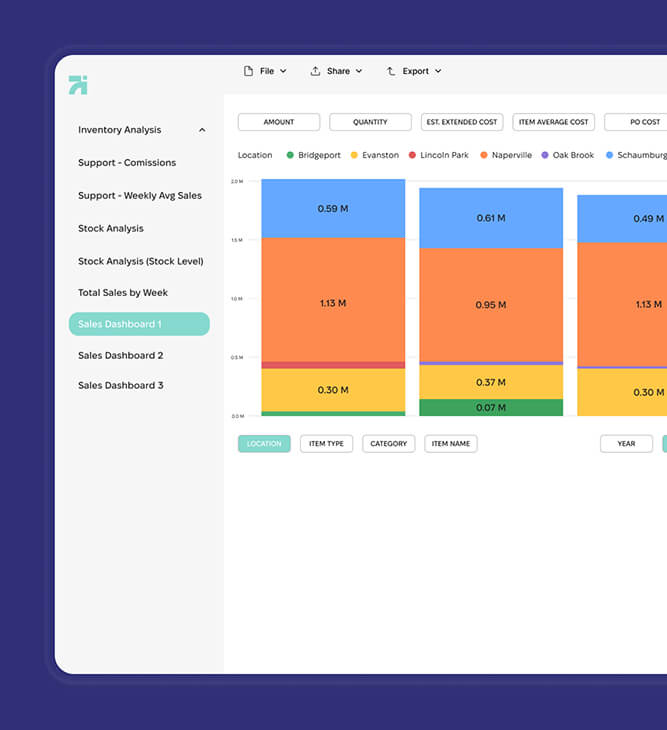The image size is (667, 730).
Task: Toggle the ITEM AVERAGE COST measure
Action: (x=553, y=122)
